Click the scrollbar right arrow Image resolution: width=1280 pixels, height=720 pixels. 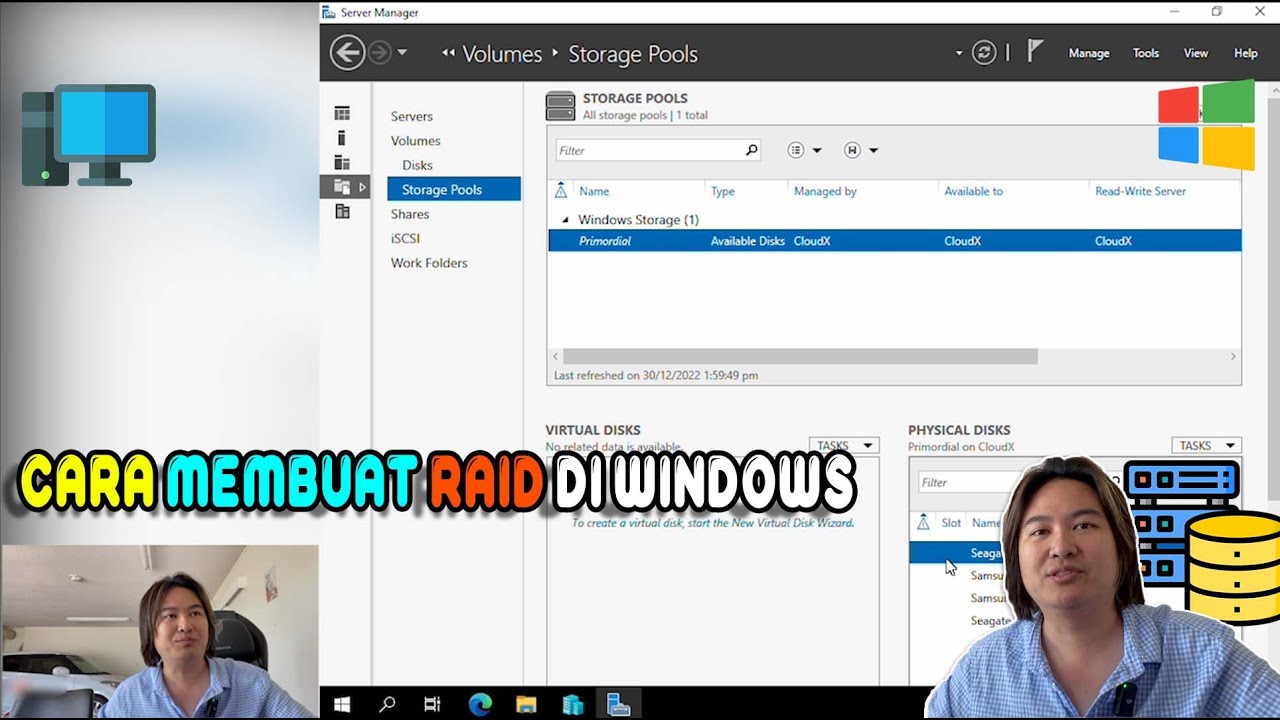(1233, 356)
